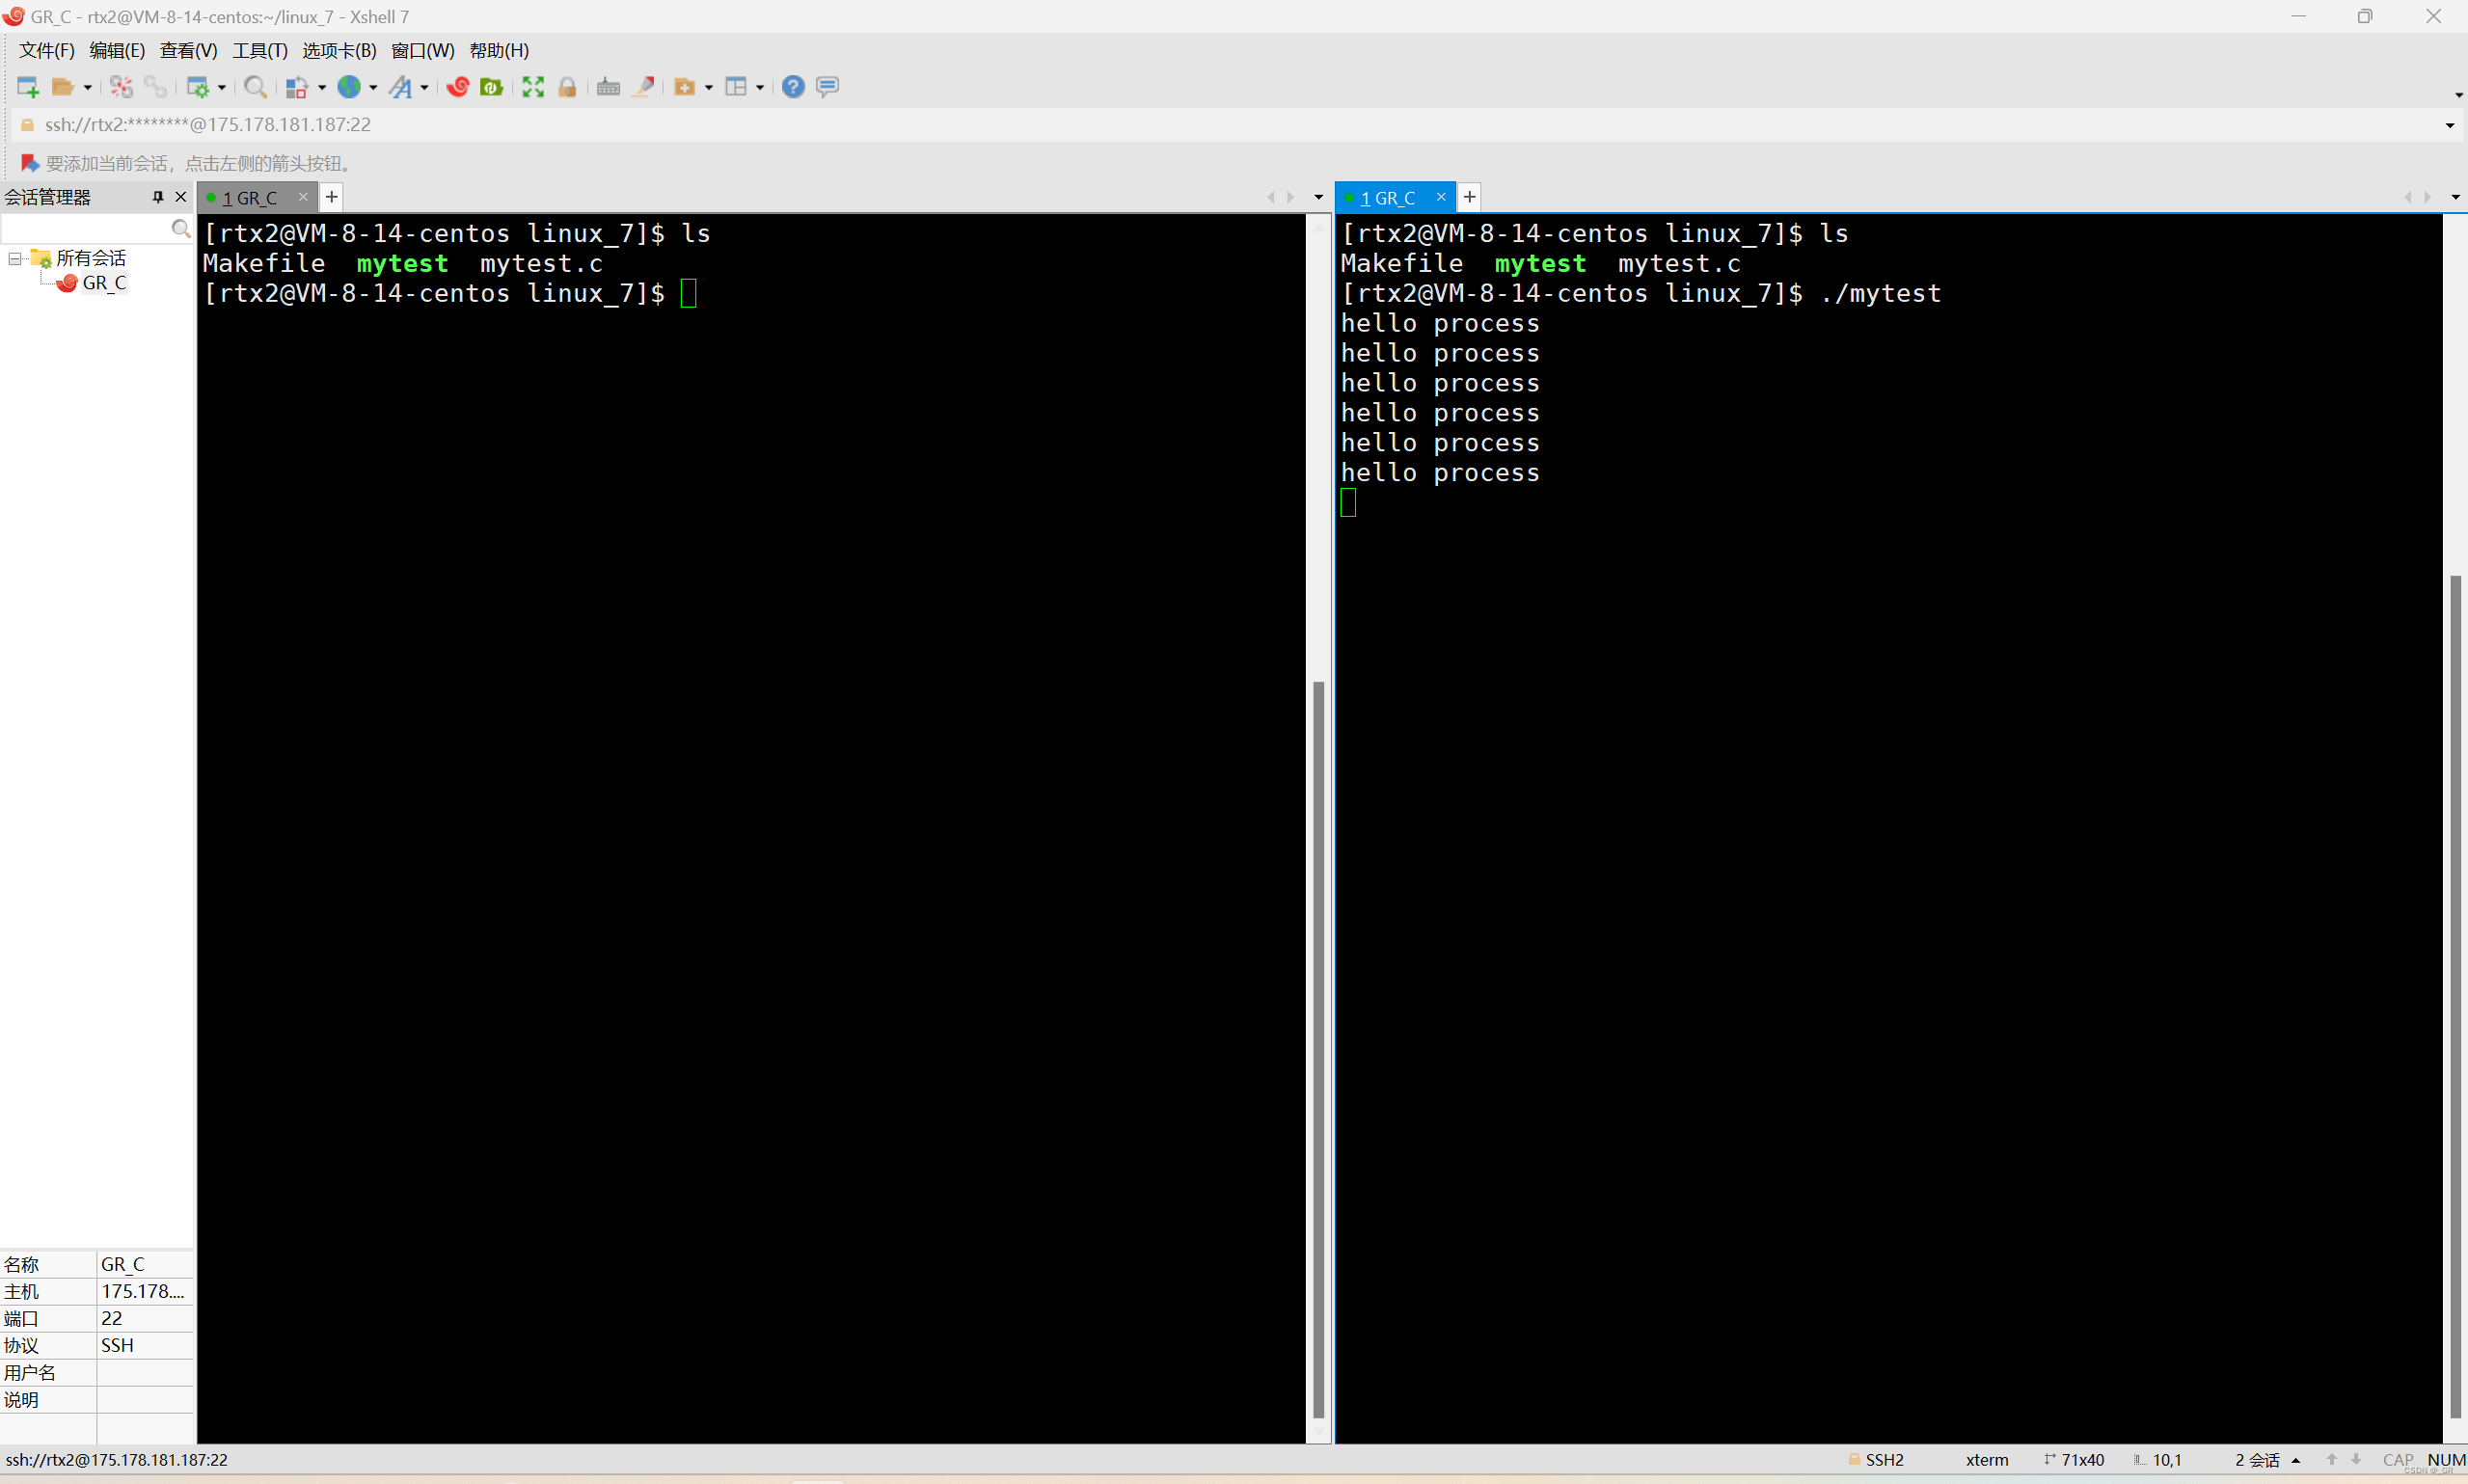Select the GR_C session in tree

104,283
